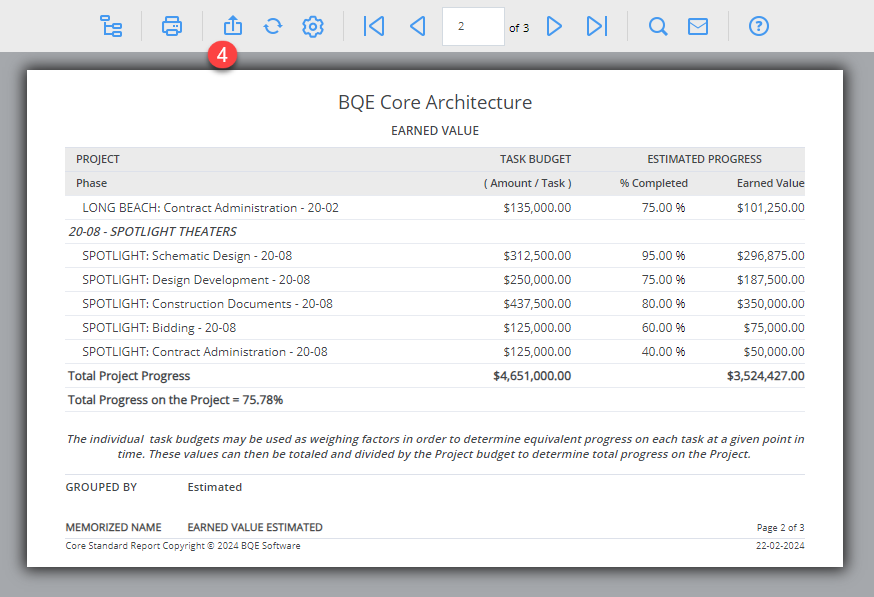The height and width of the screenshot is (597, 874).
Task: Open the help question mark icon
Action: 759,26
